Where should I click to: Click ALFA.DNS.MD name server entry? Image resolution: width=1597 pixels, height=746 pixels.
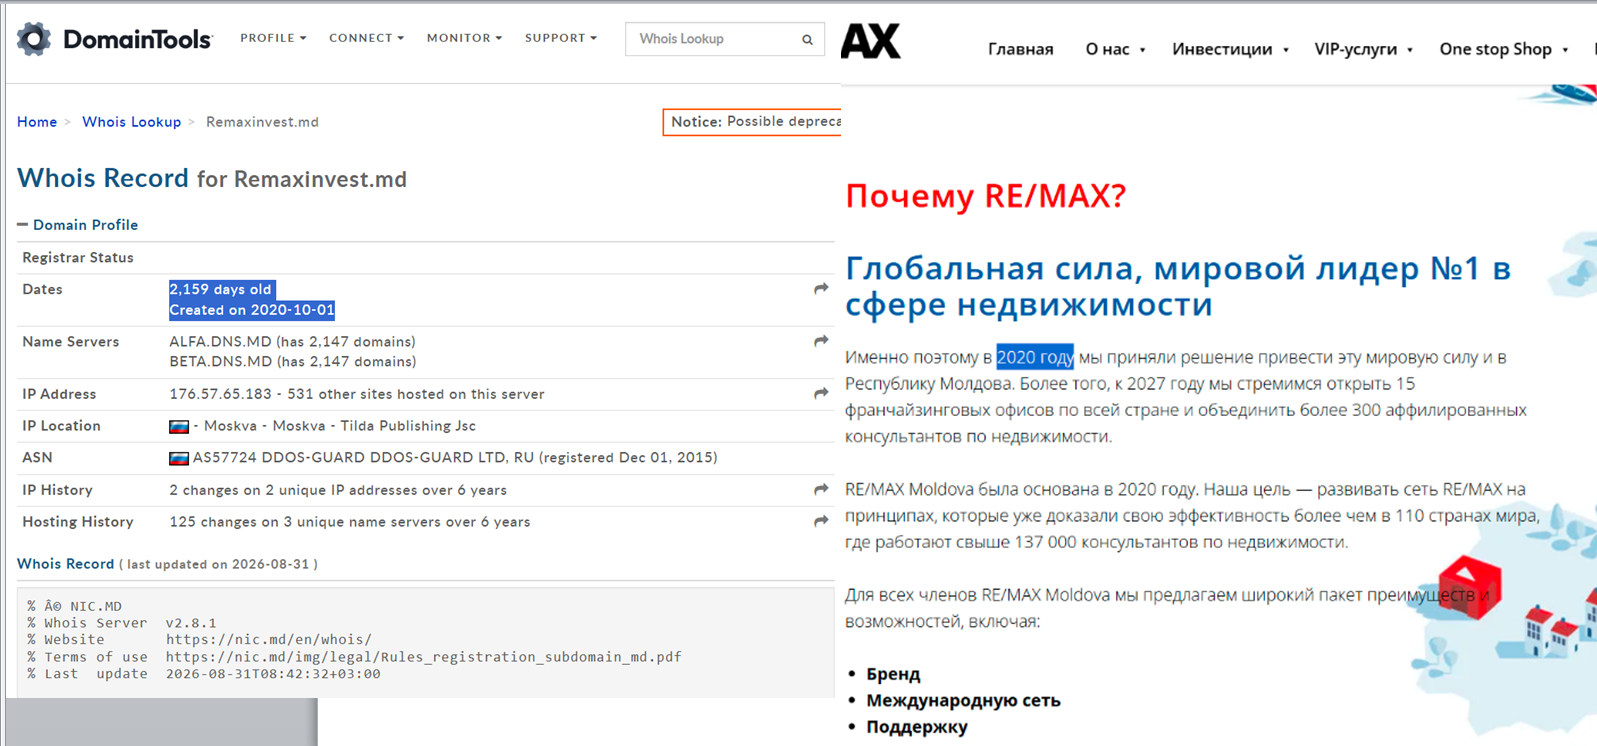pyautogui.click(x=292, y=342)
